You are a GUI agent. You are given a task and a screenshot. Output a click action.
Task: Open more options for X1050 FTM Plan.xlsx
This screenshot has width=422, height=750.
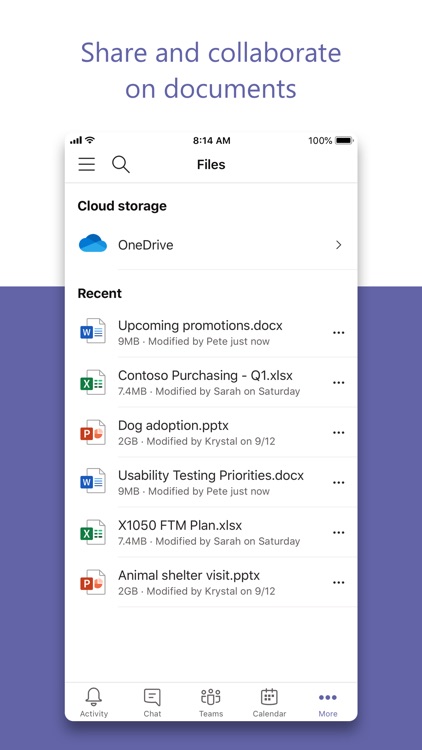click(339, 532)
